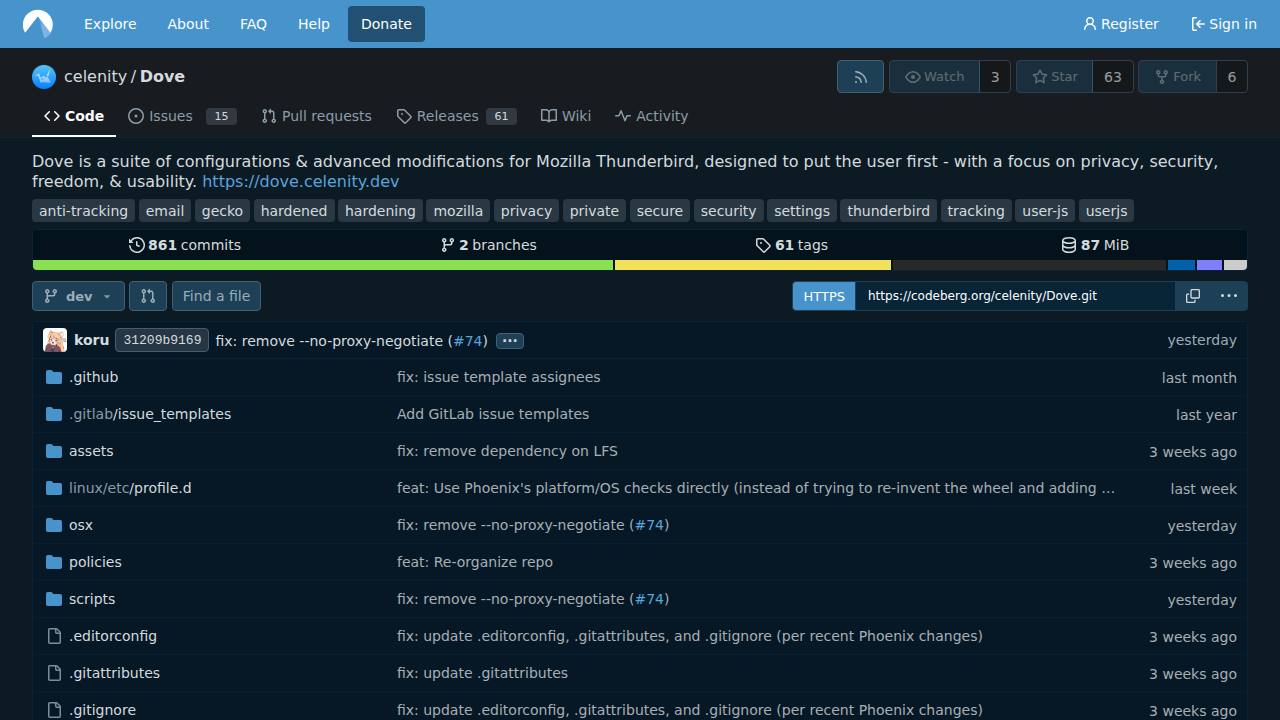Click the user-js topic tag

1045,211
